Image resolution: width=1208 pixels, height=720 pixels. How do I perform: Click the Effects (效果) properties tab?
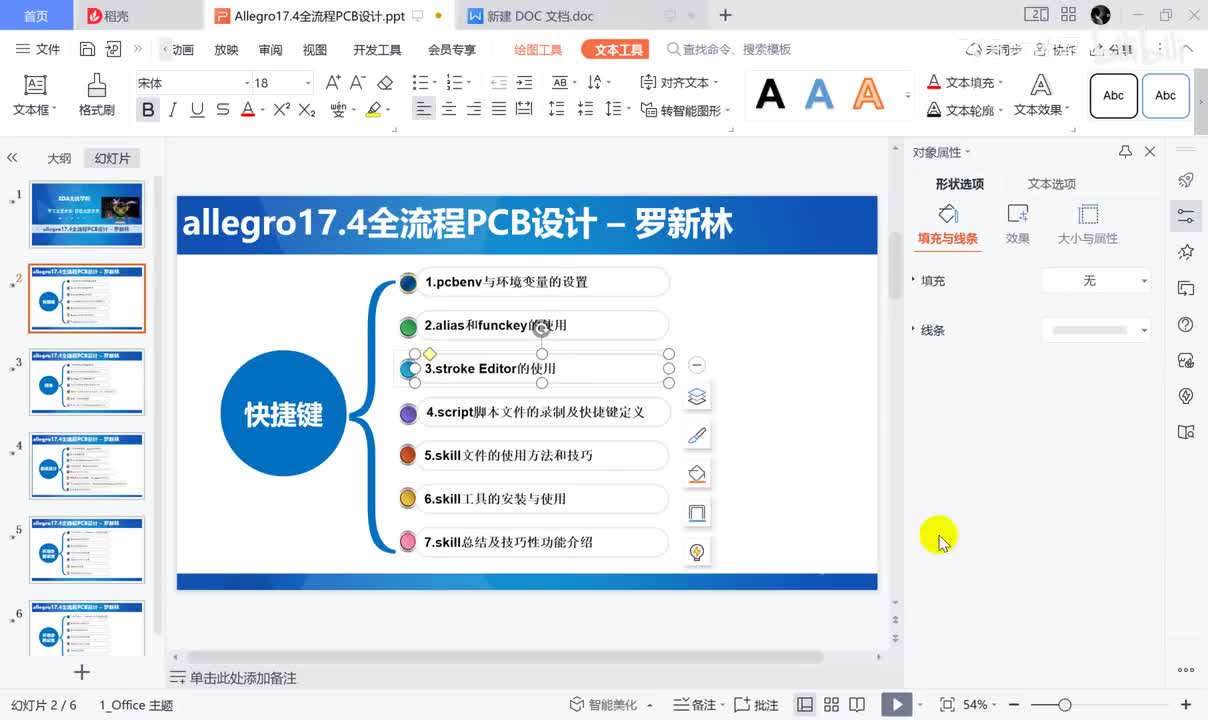(1018, 224)
